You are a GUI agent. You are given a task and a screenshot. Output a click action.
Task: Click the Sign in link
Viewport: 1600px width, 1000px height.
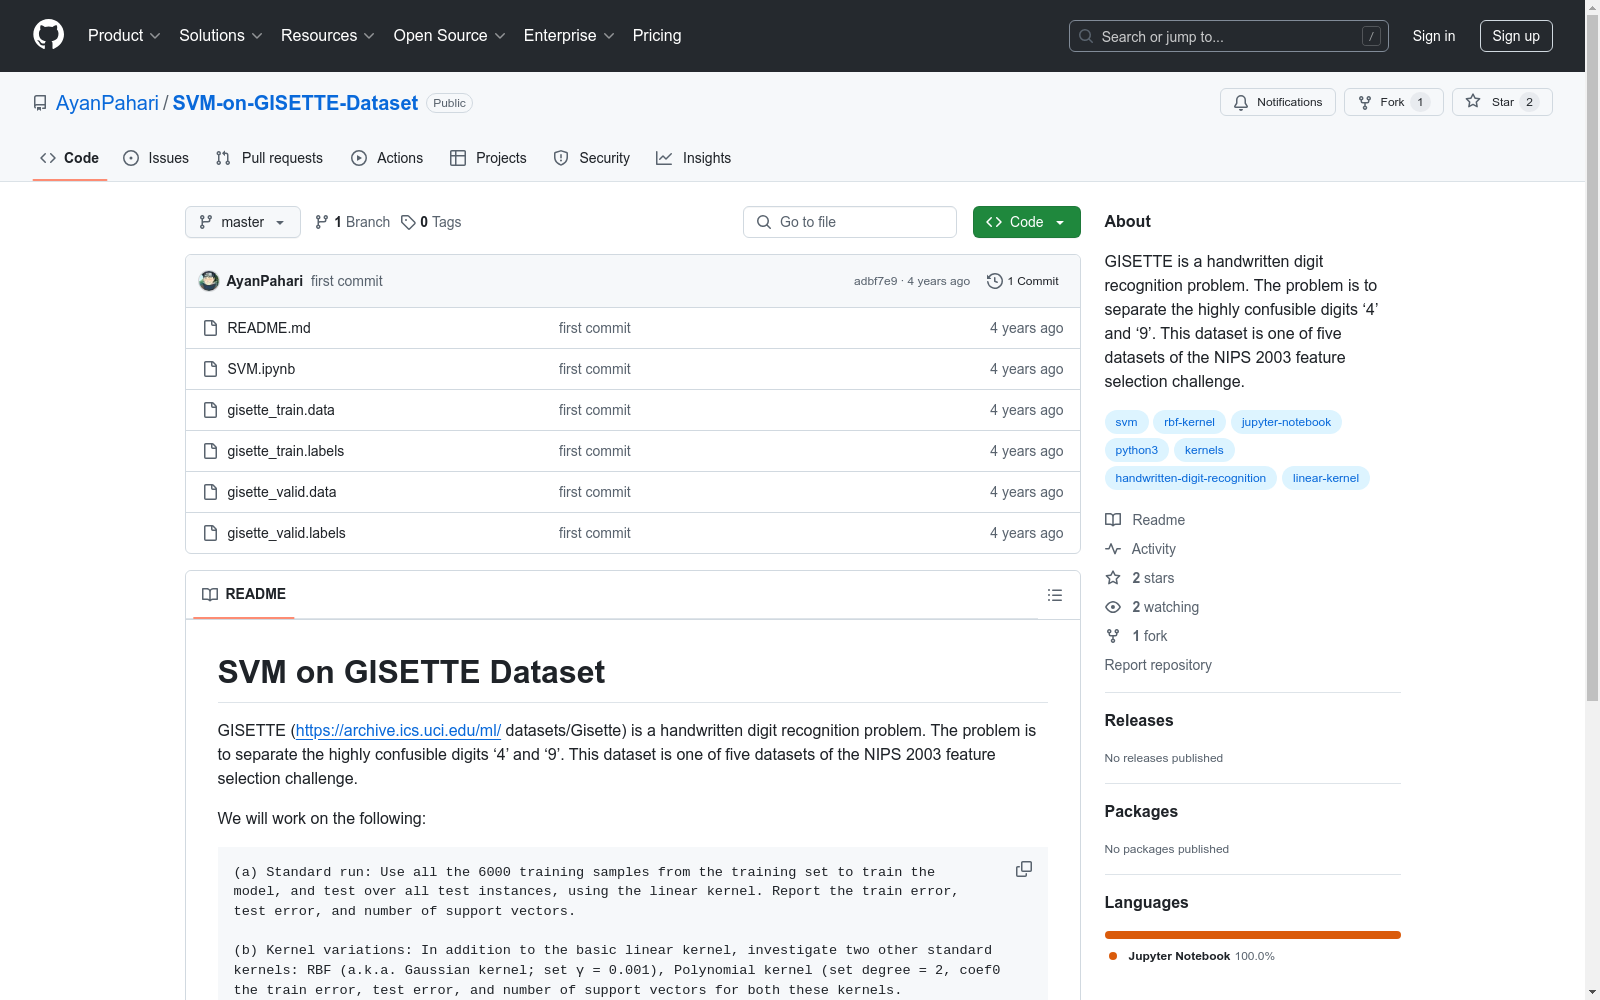(1434, 36)
